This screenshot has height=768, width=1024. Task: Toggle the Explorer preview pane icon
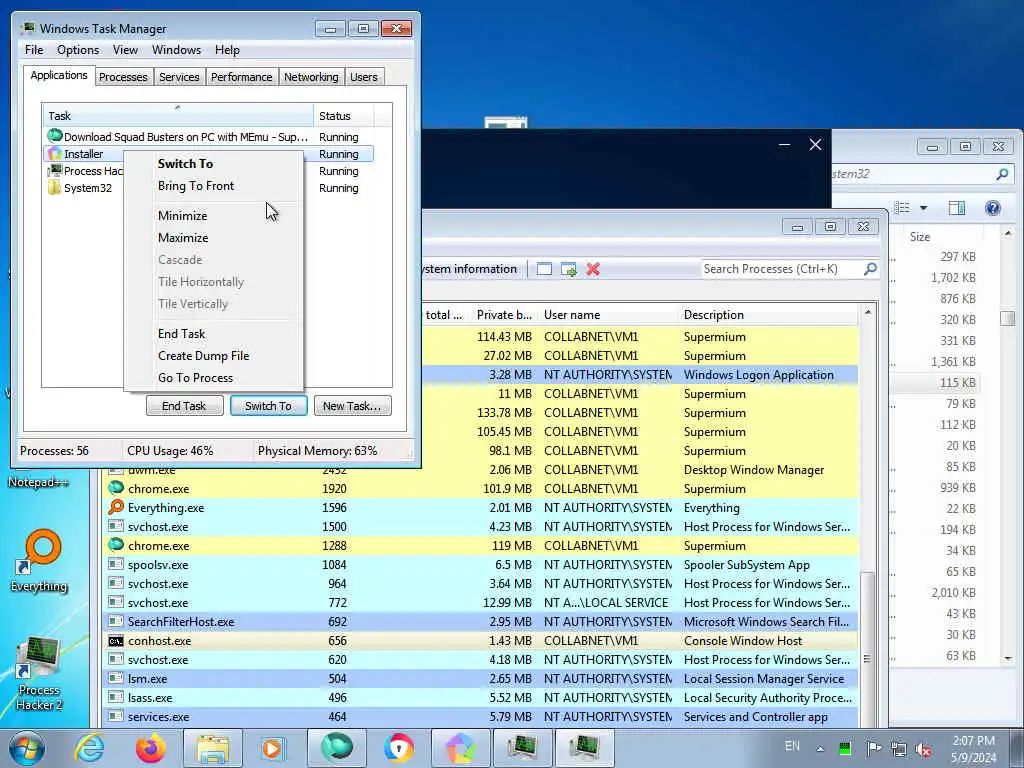(x=957, y=208)
